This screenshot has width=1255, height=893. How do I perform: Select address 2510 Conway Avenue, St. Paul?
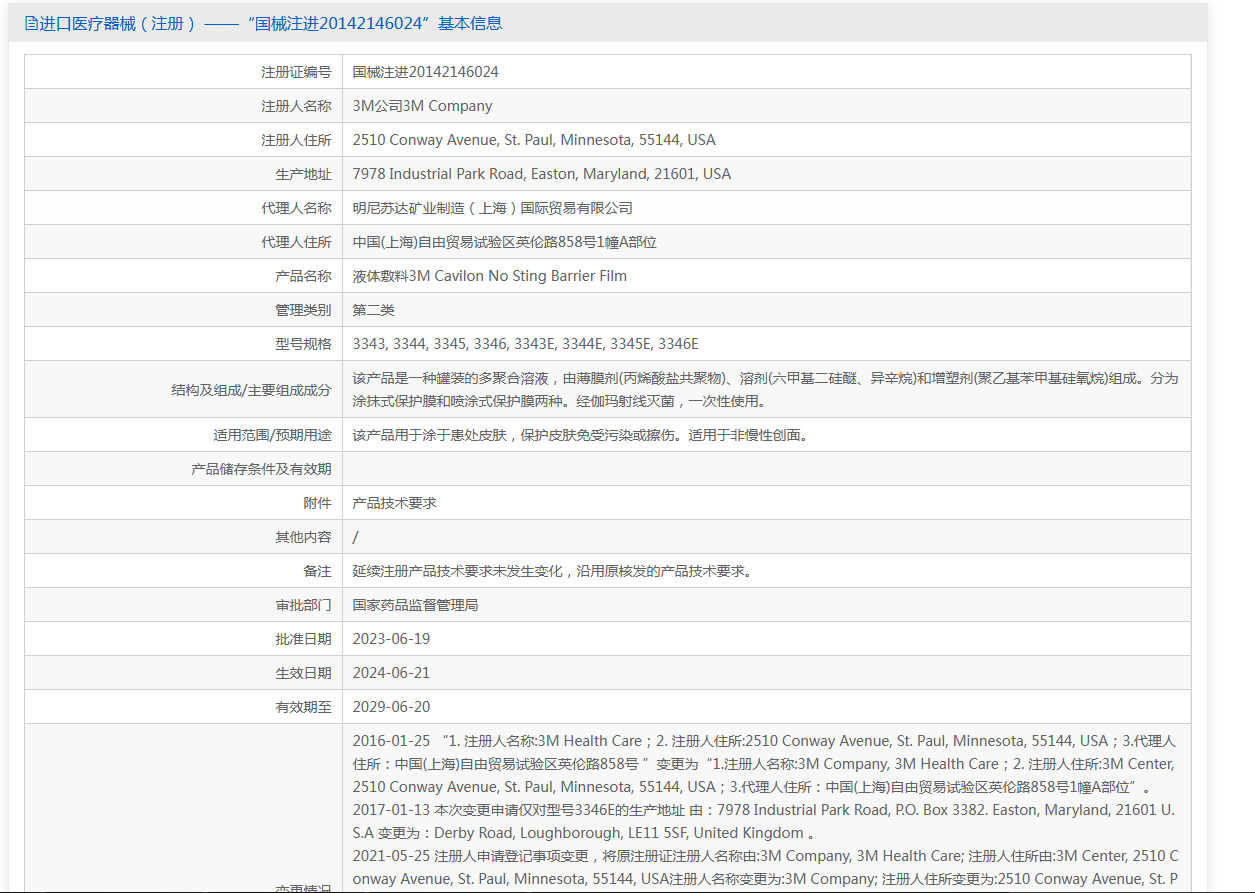click(534, 140)
